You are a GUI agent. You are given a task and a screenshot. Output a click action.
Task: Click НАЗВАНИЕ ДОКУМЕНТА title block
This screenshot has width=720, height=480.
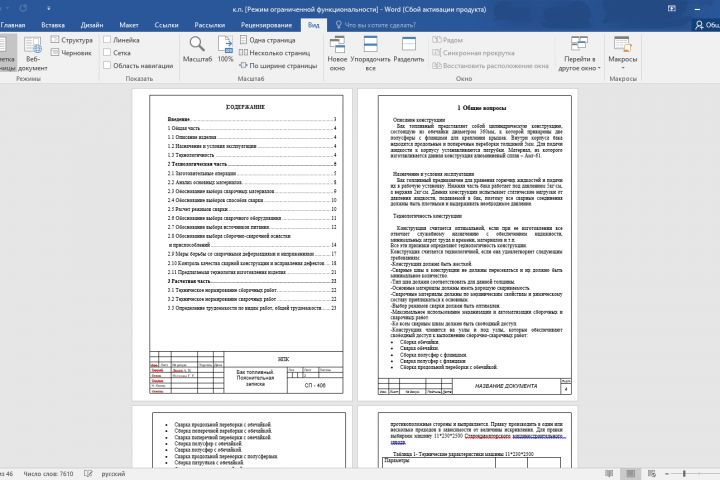pyautogui.click(x=506, y=386)
